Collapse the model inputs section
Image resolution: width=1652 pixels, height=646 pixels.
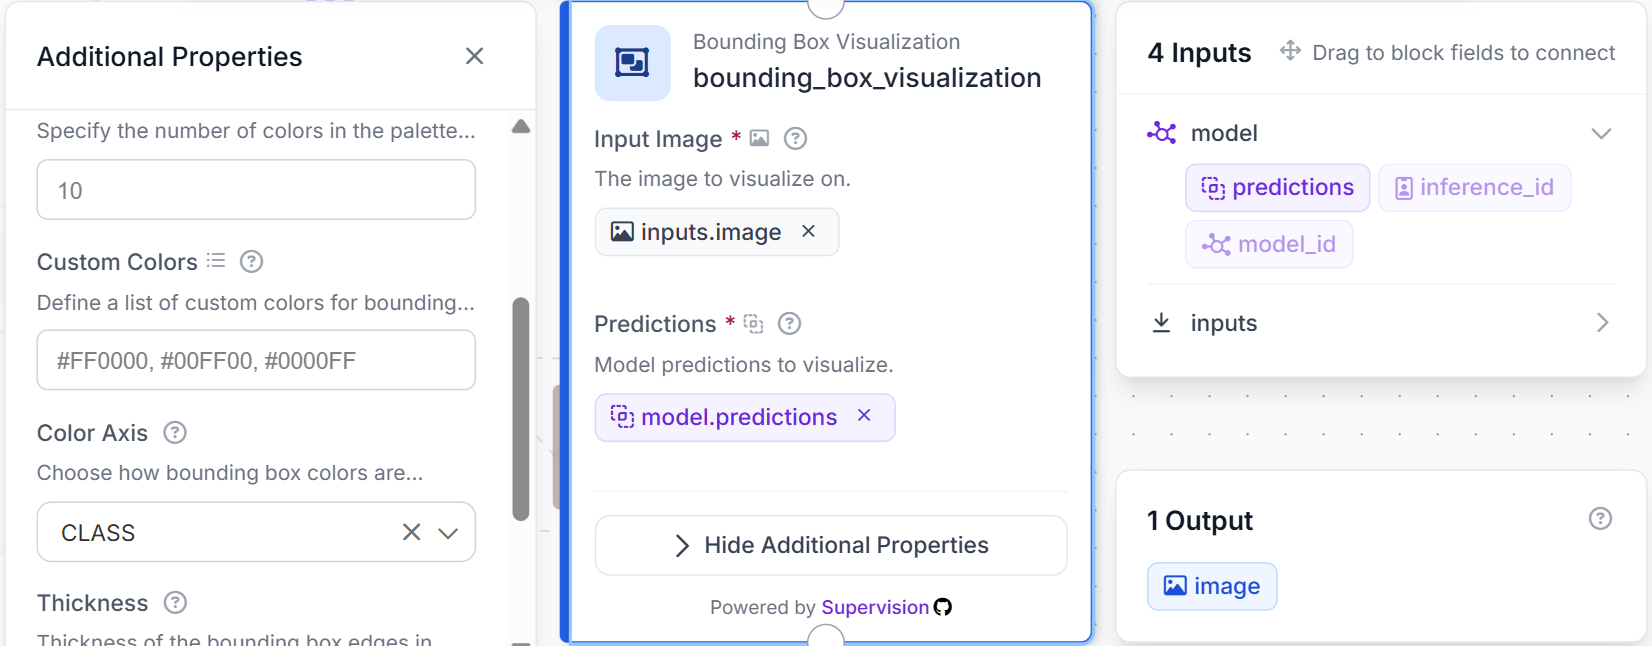[1601, 133]
